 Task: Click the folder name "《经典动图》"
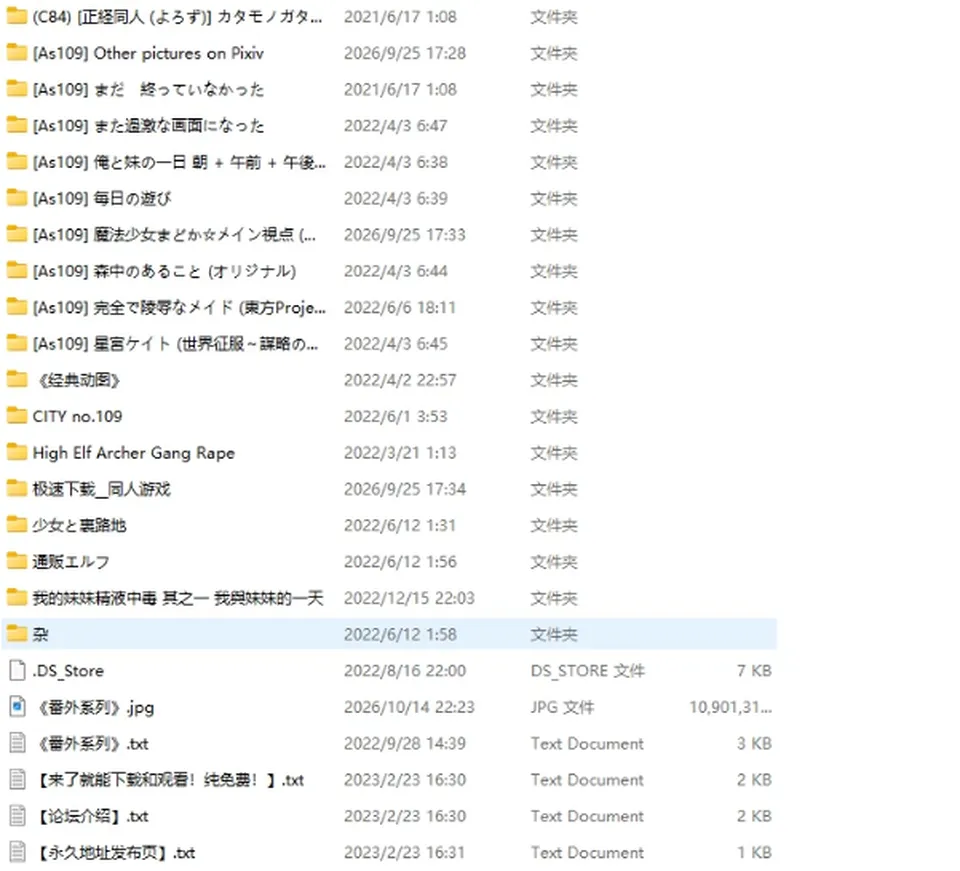(77, 380)
